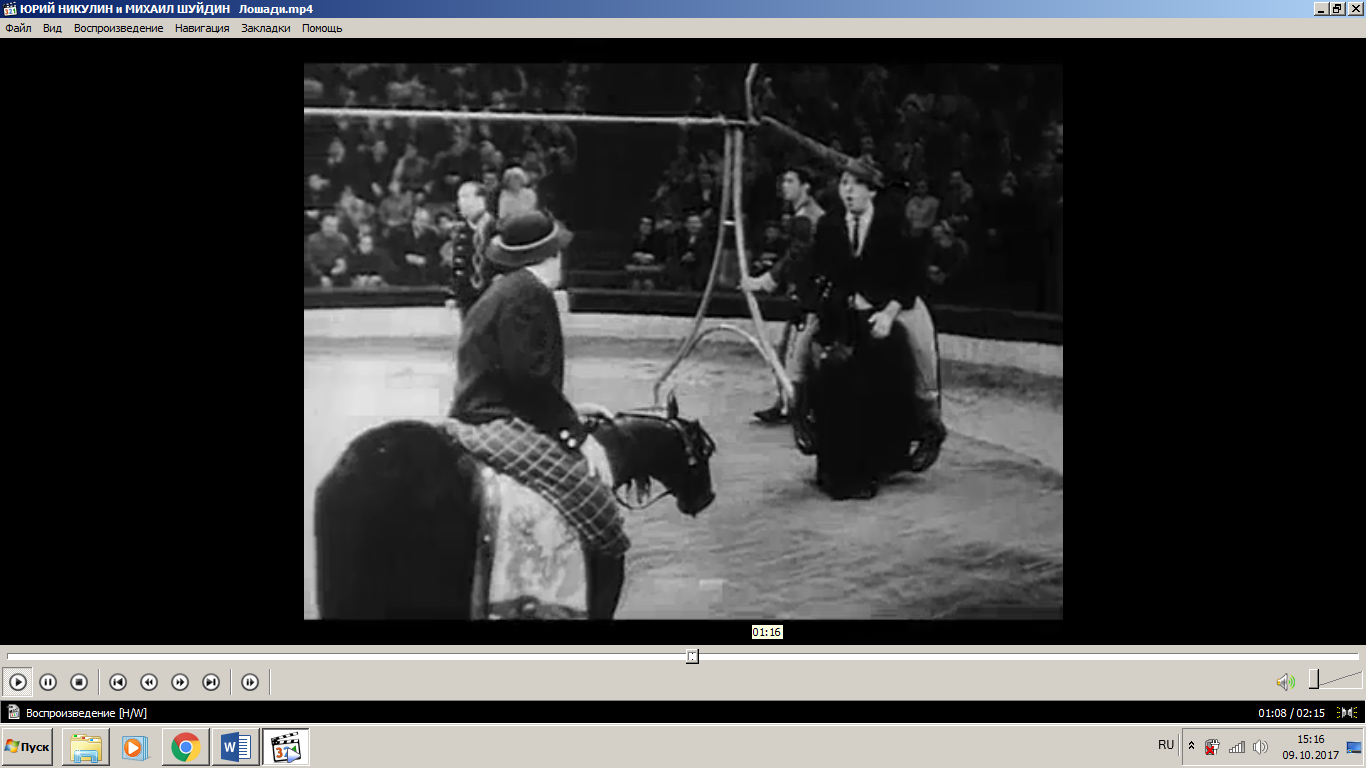The width and height of the screenshot is (1366, 768).
Task: Click the Media Player Classic taskbar button
Action: pyautogui.click(x=286, y=747)
